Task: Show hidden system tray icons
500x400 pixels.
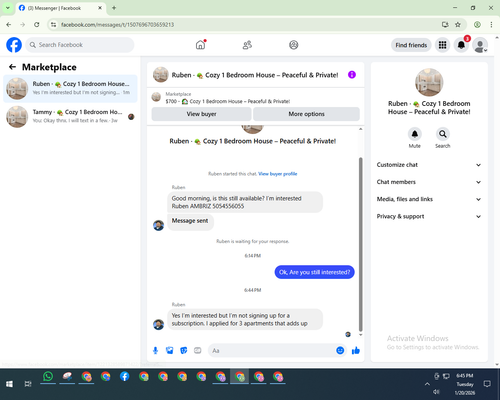Action: point(427,384)
